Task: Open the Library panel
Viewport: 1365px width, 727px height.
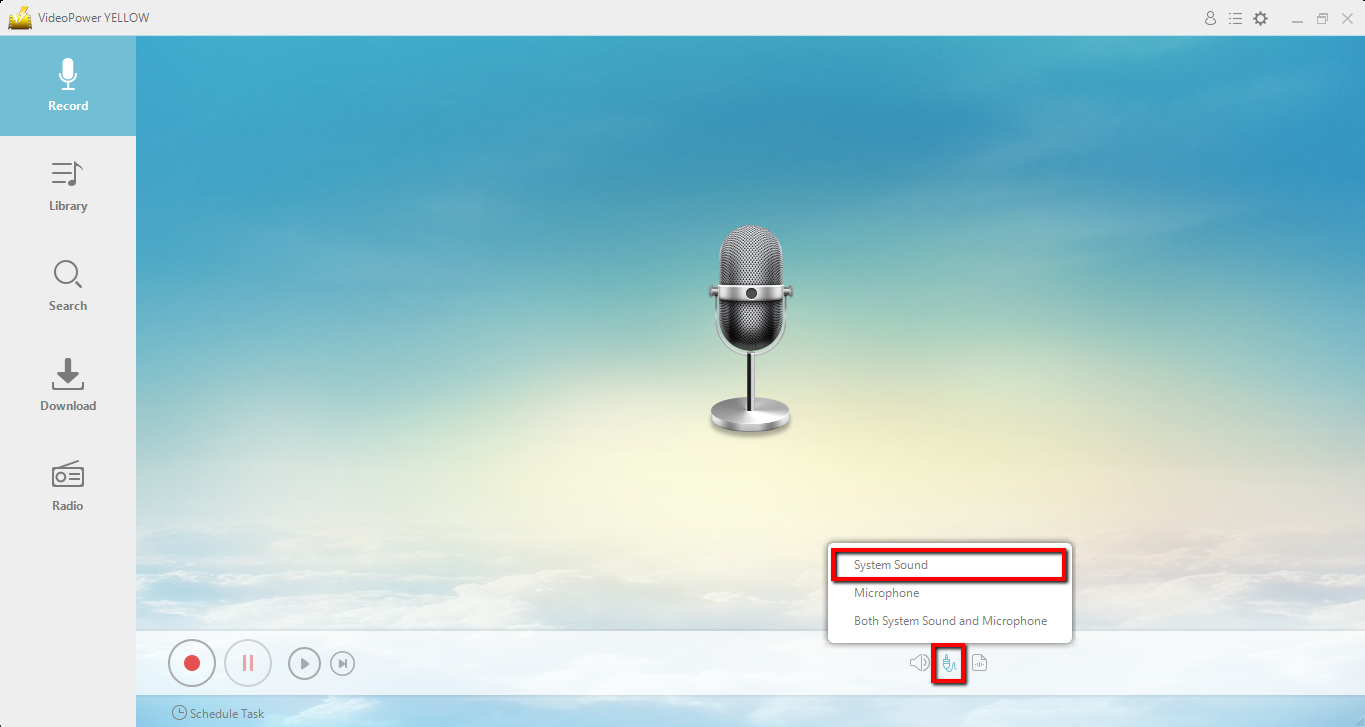Action: (67, 185)
